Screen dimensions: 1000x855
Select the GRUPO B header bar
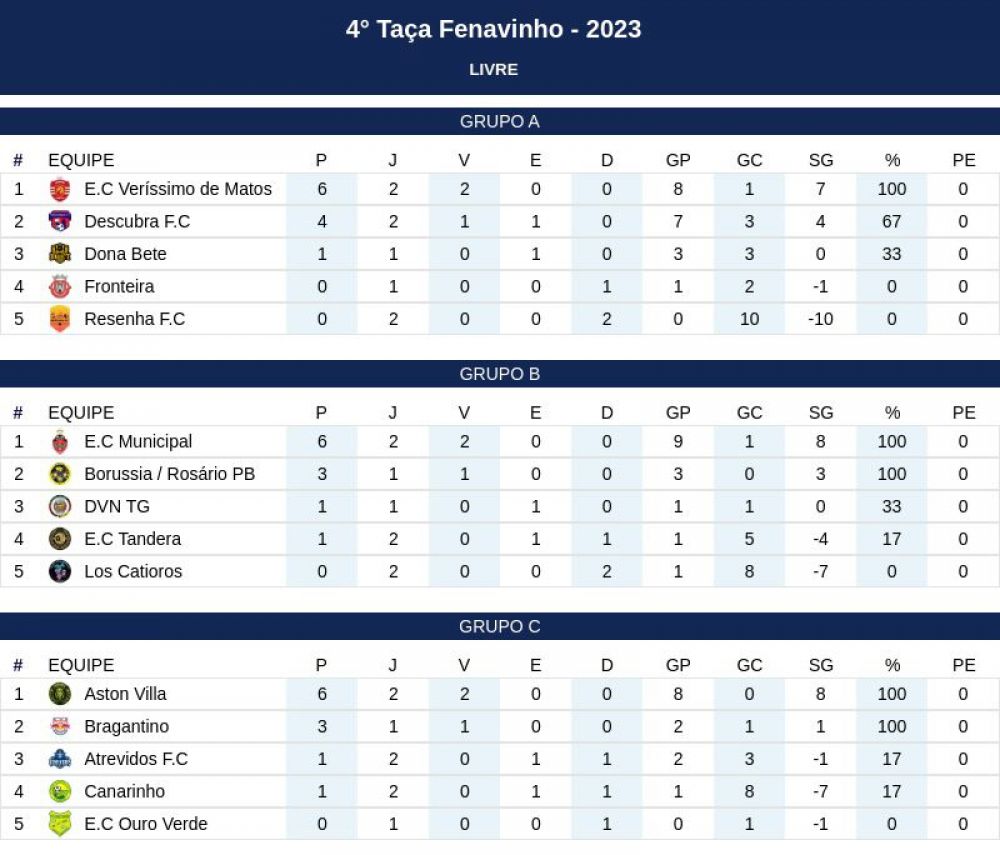pyautogui.click(x=500, y=374)
